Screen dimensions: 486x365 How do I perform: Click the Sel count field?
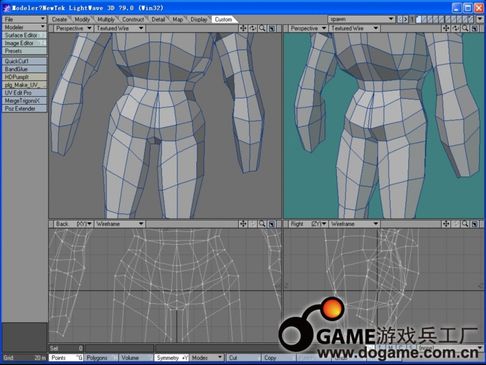(x=66, y=348)
